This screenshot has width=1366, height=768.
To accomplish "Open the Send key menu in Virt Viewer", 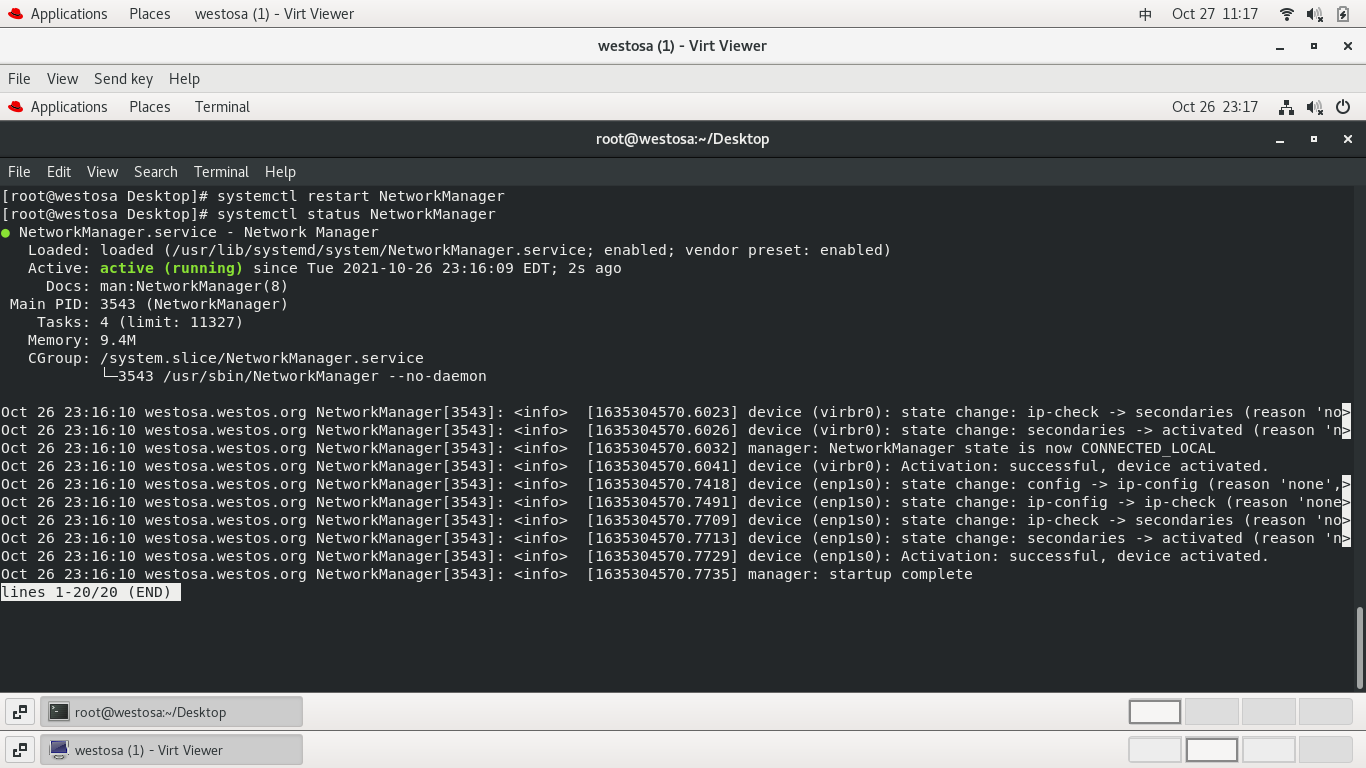I will pos(123,79).
